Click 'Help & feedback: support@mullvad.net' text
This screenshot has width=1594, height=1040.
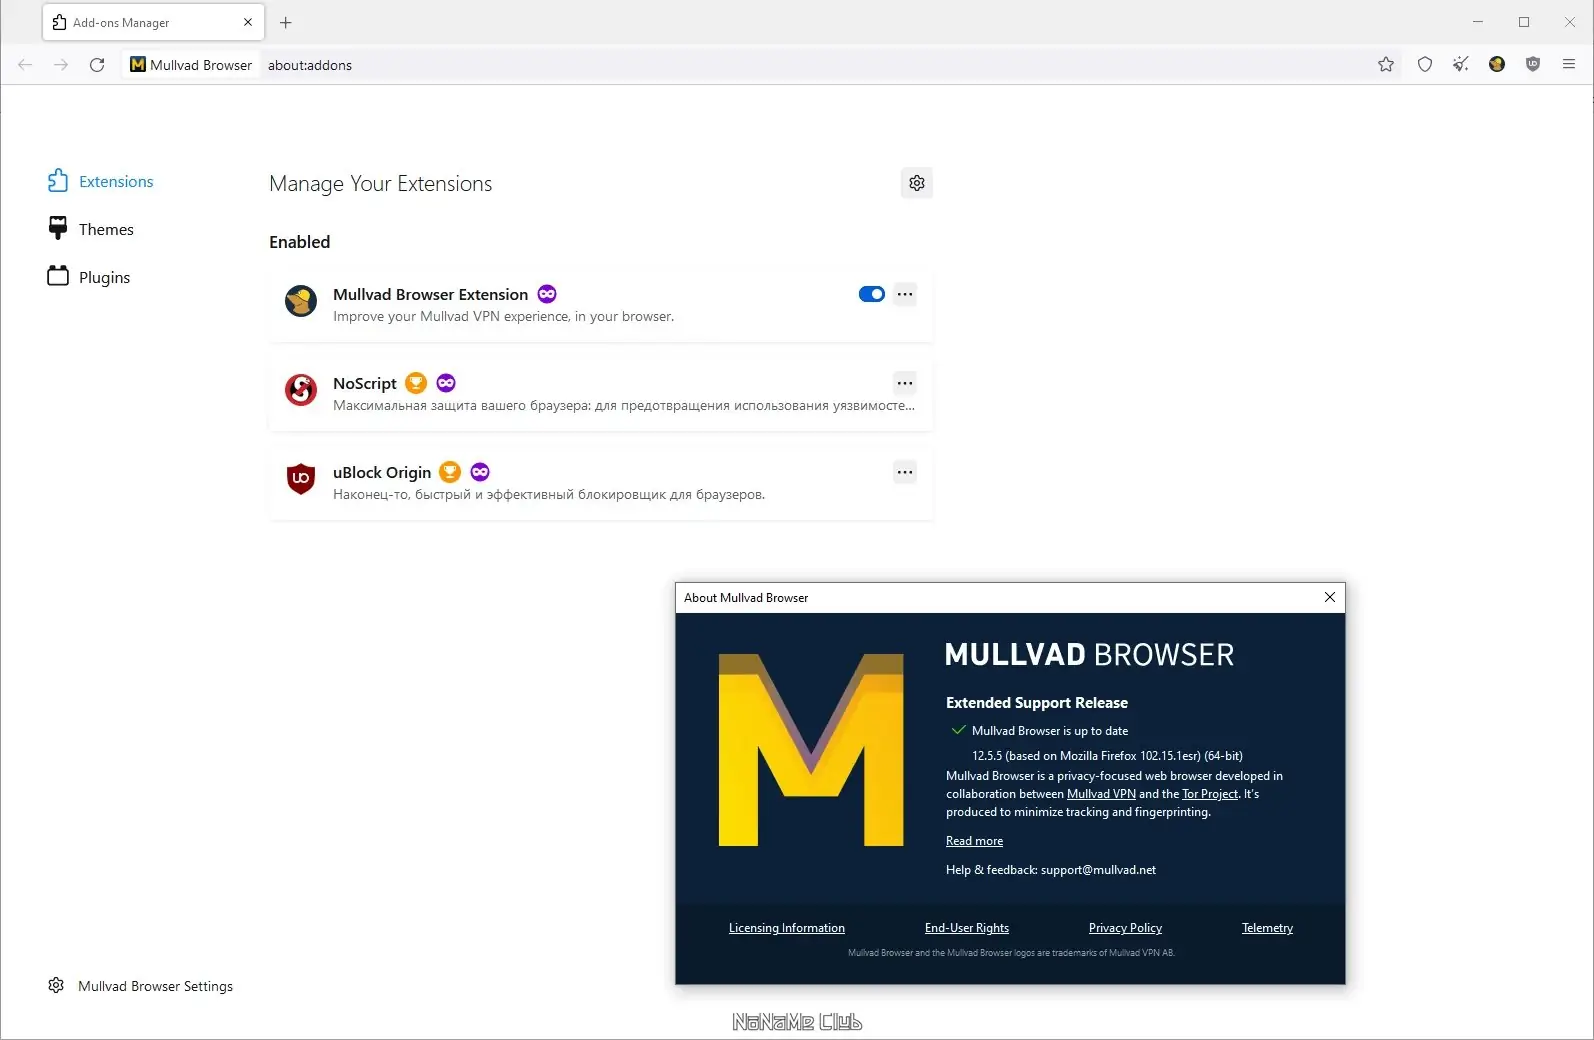coord(1051,870)
